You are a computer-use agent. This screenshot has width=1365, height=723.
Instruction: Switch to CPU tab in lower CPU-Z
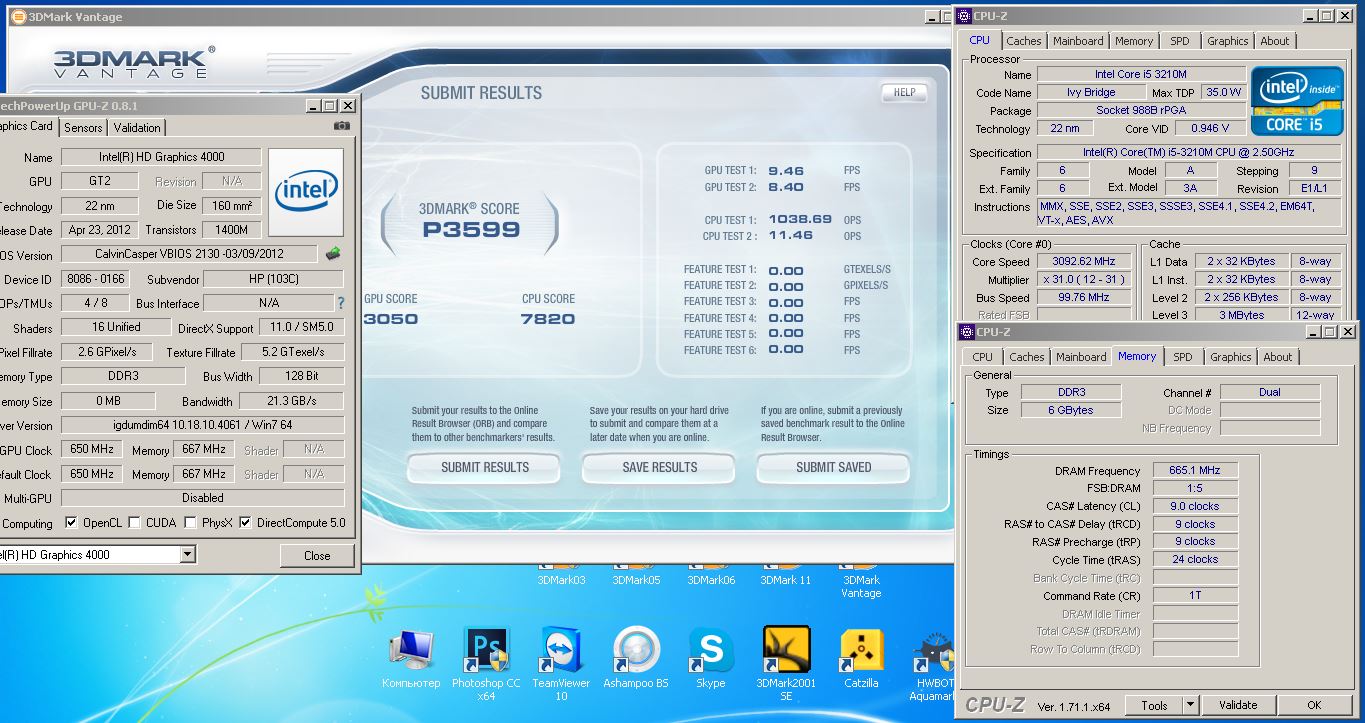pyautogui.click(x=983, y=357)
